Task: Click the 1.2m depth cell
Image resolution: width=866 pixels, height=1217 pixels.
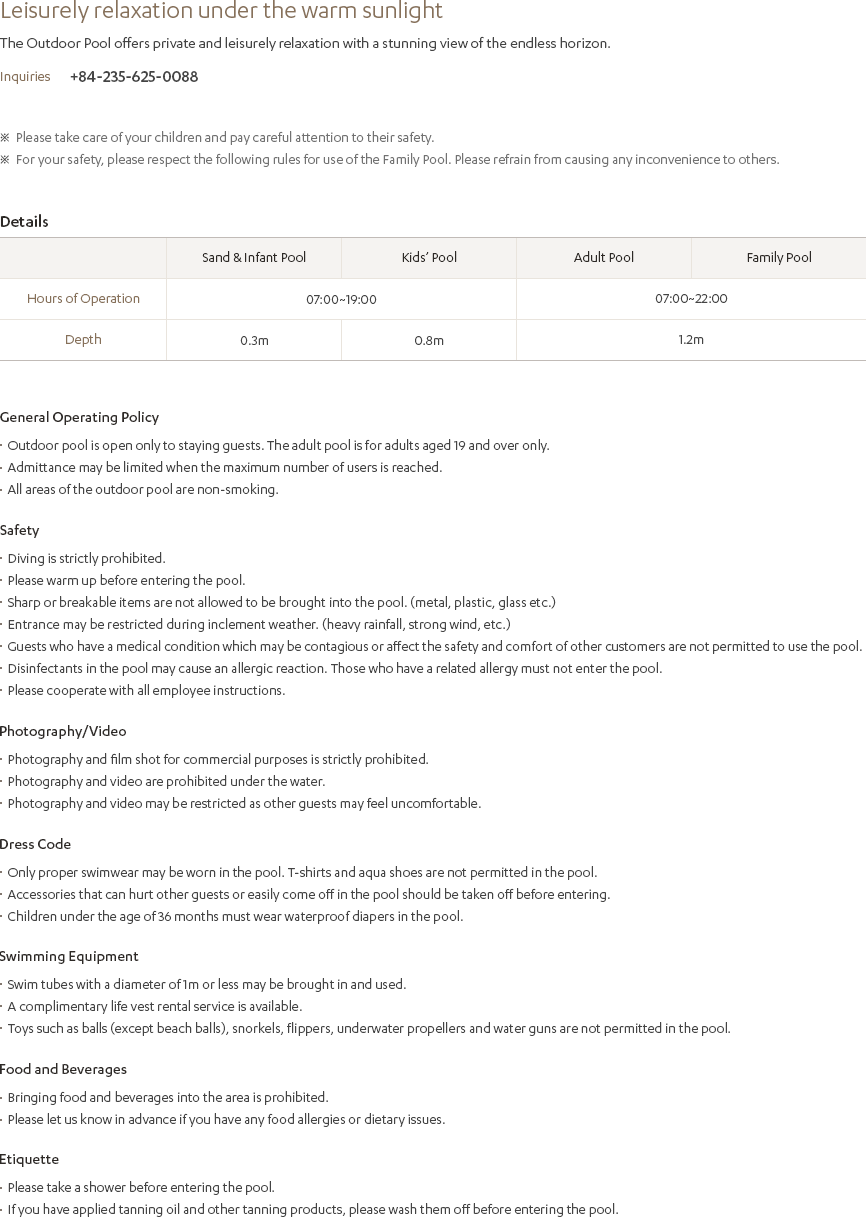Action: (691, 340)
